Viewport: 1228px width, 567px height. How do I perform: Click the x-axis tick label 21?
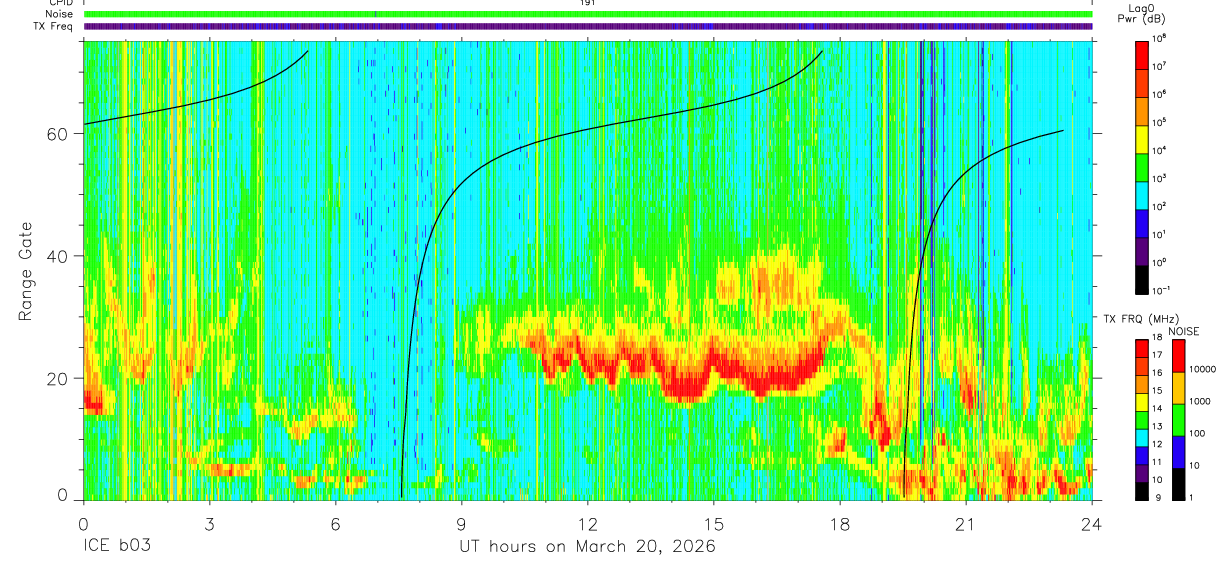pos(965,524)
